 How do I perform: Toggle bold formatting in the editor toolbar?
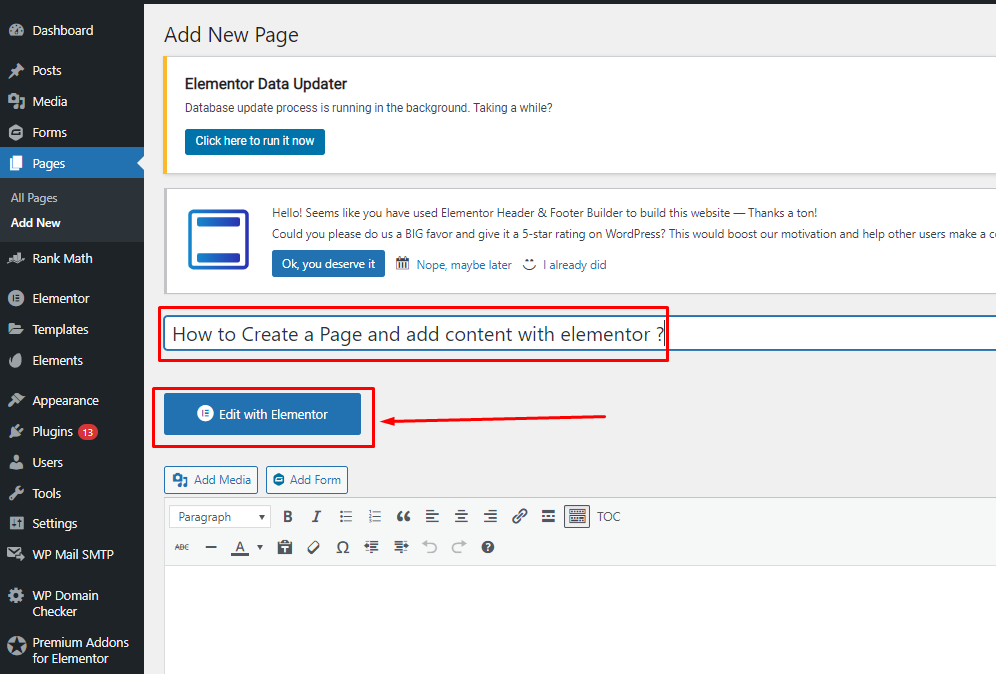coord(288,516)
